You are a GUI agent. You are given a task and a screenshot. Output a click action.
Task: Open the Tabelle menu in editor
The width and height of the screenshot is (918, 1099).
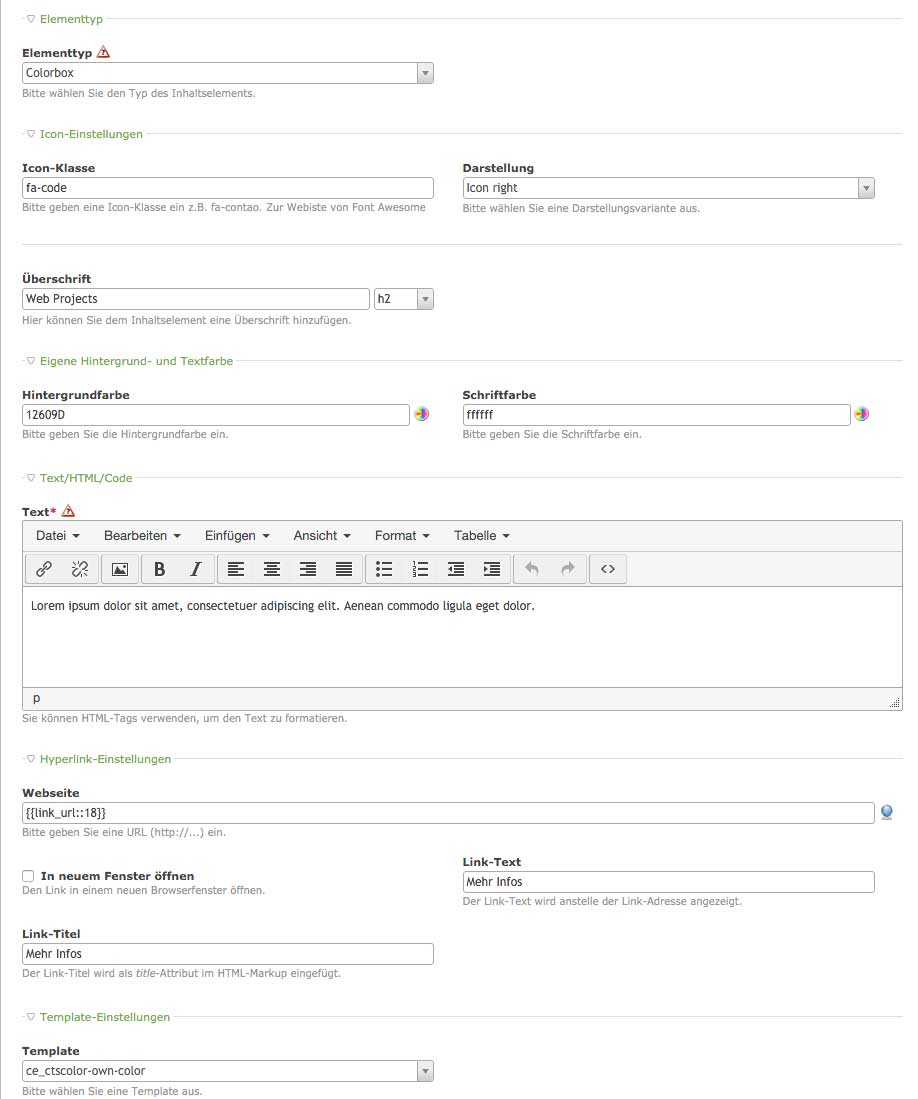pyautogui.click(x=481, y=536)
